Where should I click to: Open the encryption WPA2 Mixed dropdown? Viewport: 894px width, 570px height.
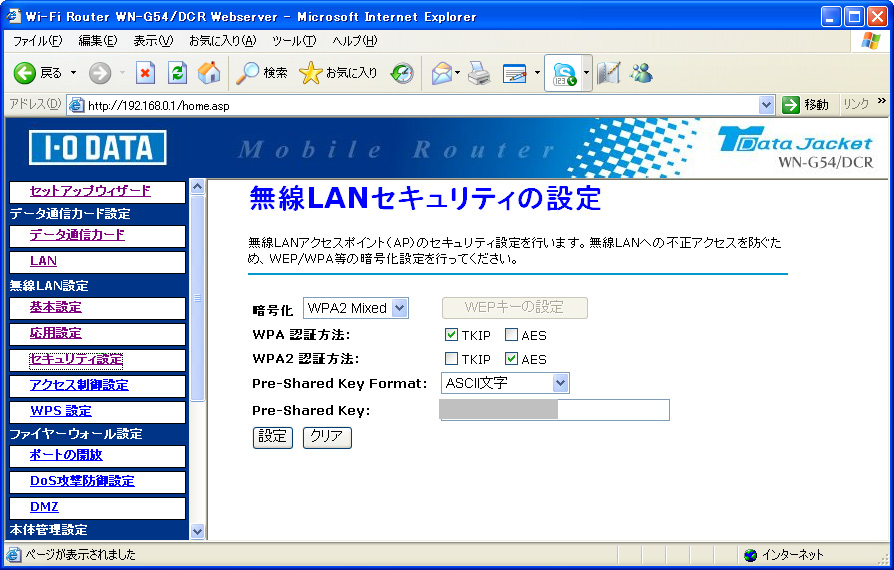[356, 308]
